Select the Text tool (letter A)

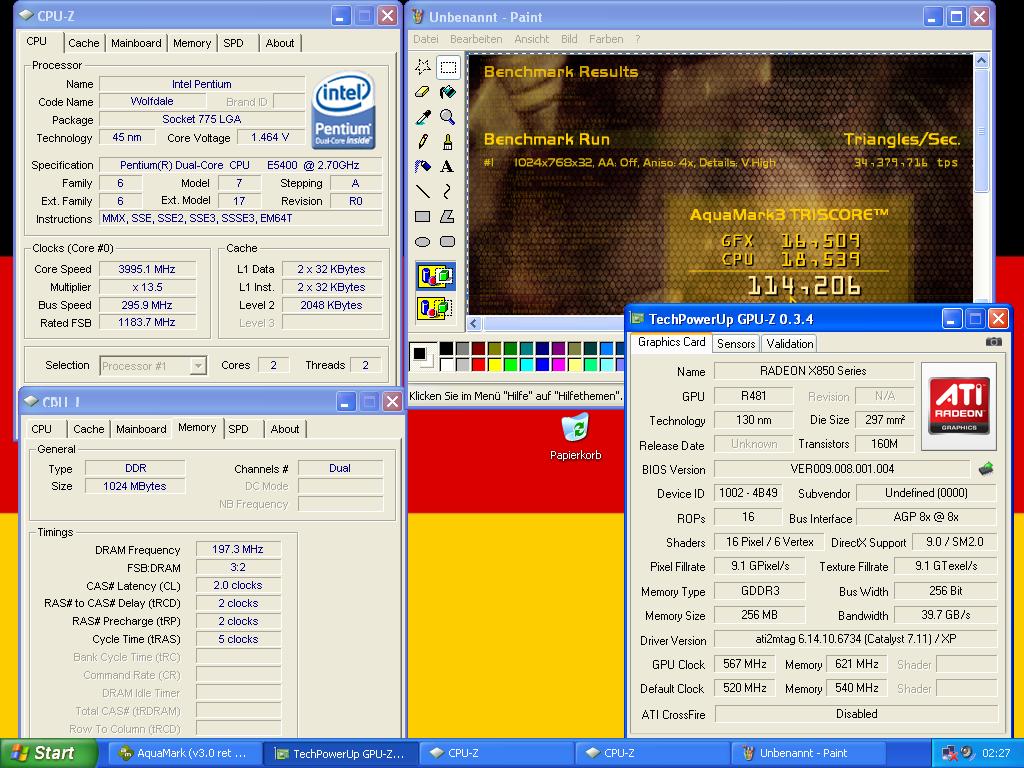pyautogui.click(x=448, y=167)
